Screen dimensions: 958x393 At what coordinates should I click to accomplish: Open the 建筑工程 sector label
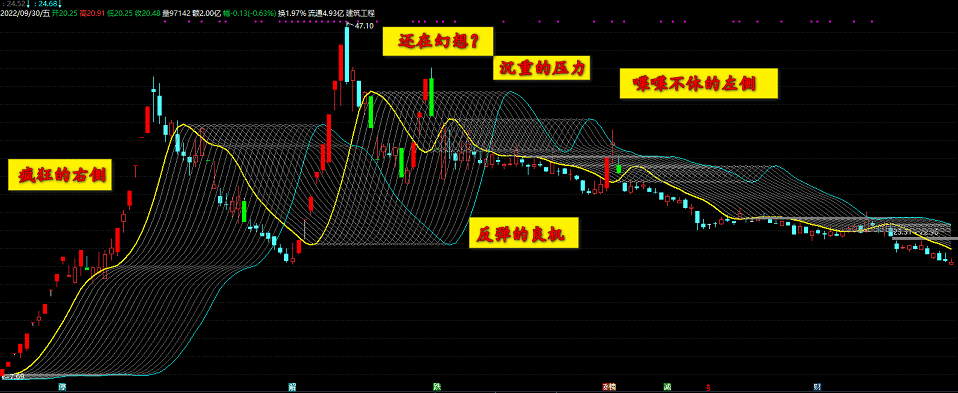click(361, 12)
